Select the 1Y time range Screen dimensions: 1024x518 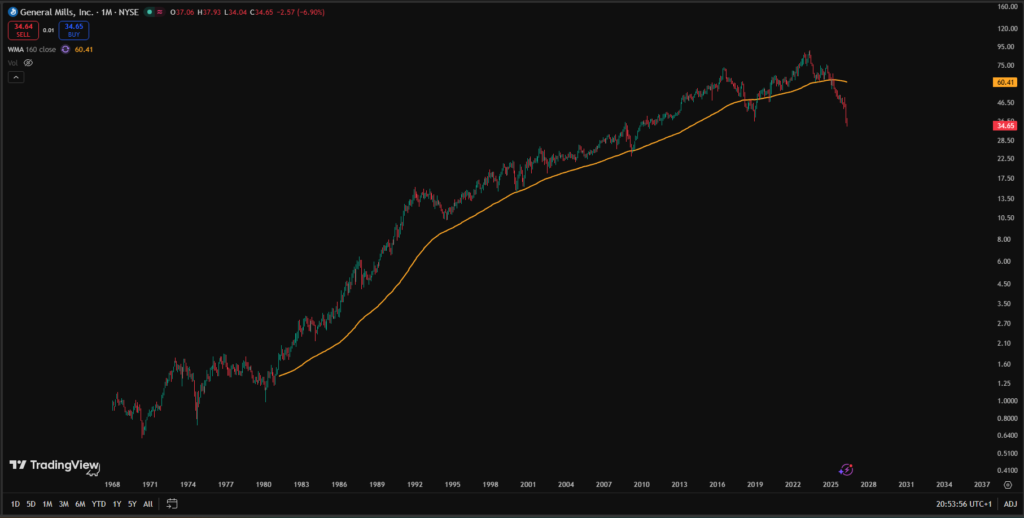click(117, 504)
